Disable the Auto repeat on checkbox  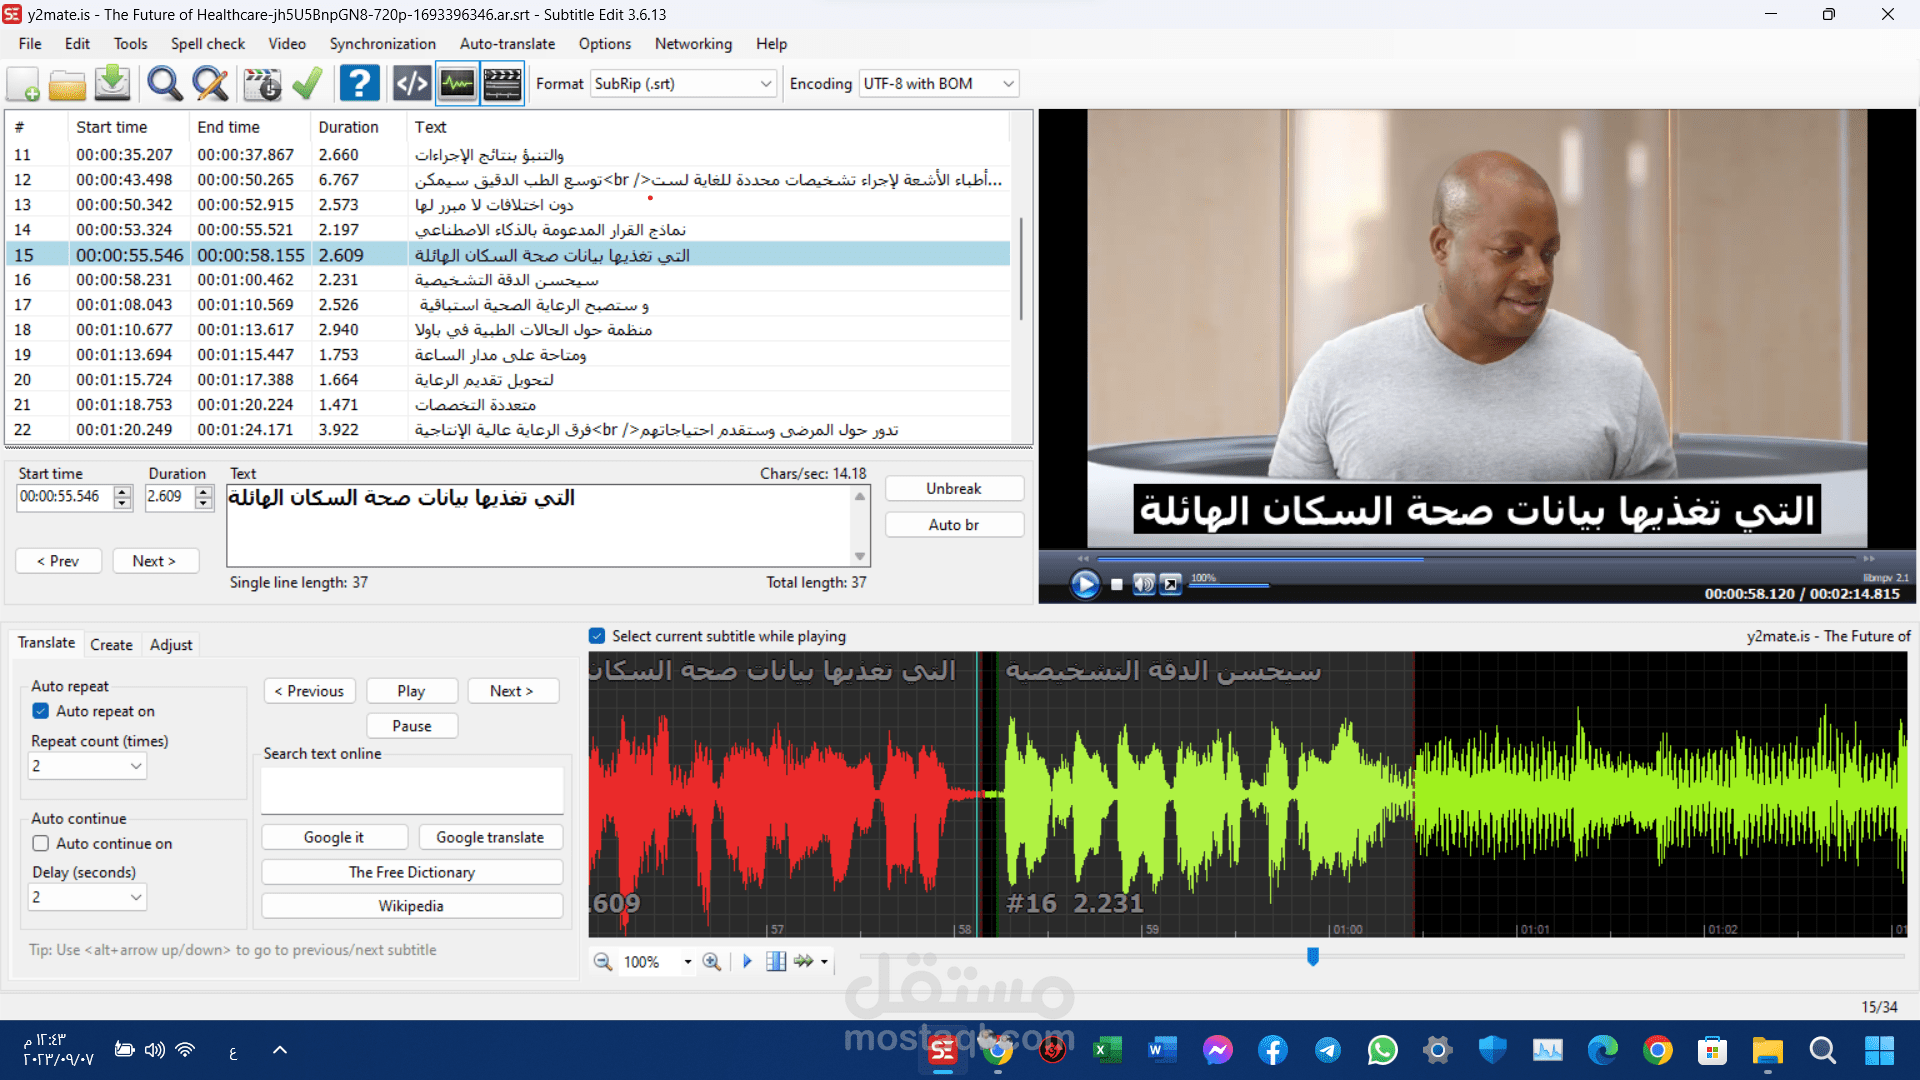coord(41,711)
